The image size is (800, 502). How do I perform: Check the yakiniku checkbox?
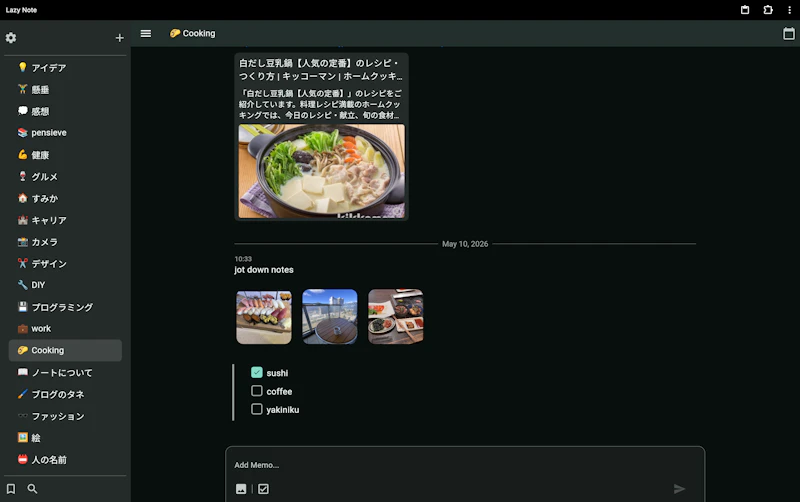pyautogui.click(x=257, y=409)
